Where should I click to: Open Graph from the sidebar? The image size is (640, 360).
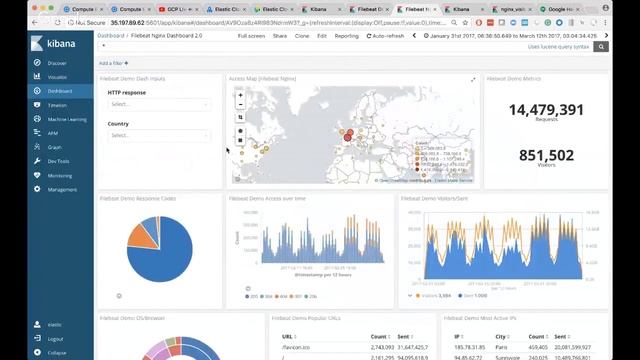[54, 147]
